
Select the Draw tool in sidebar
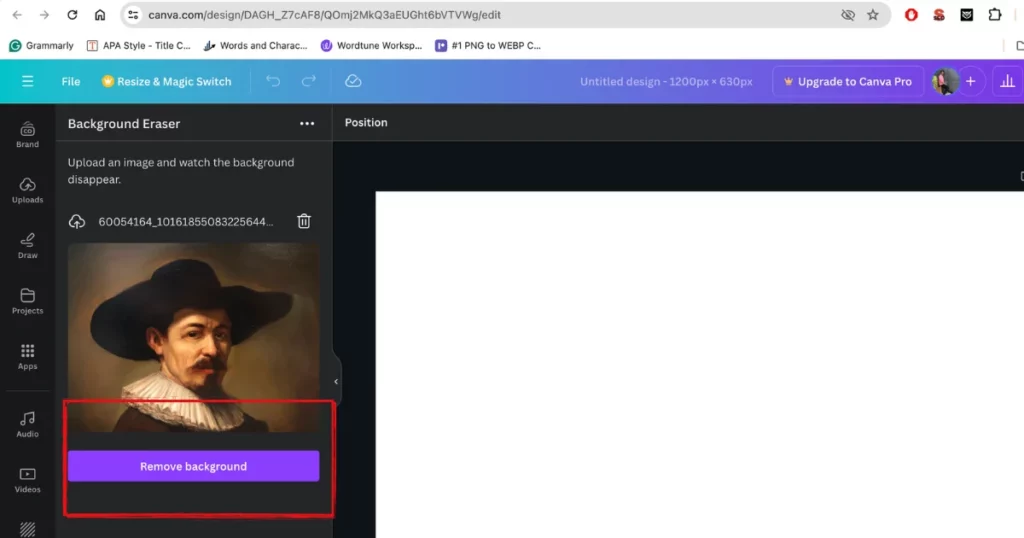tap(27, 245)
